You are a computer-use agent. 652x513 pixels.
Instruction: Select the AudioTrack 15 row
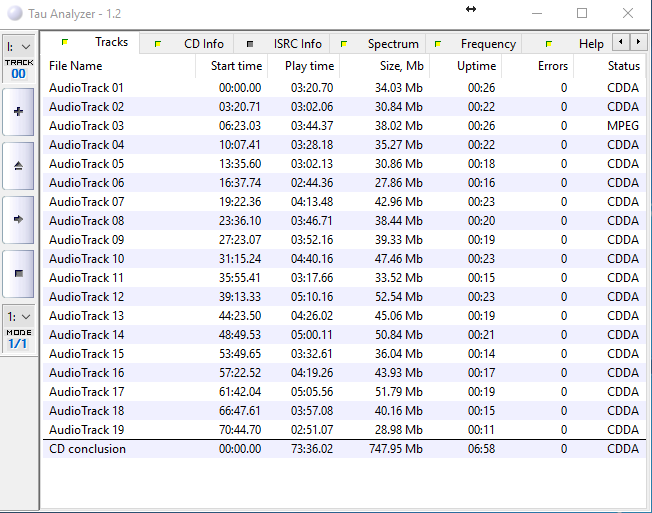pos(344,354)
